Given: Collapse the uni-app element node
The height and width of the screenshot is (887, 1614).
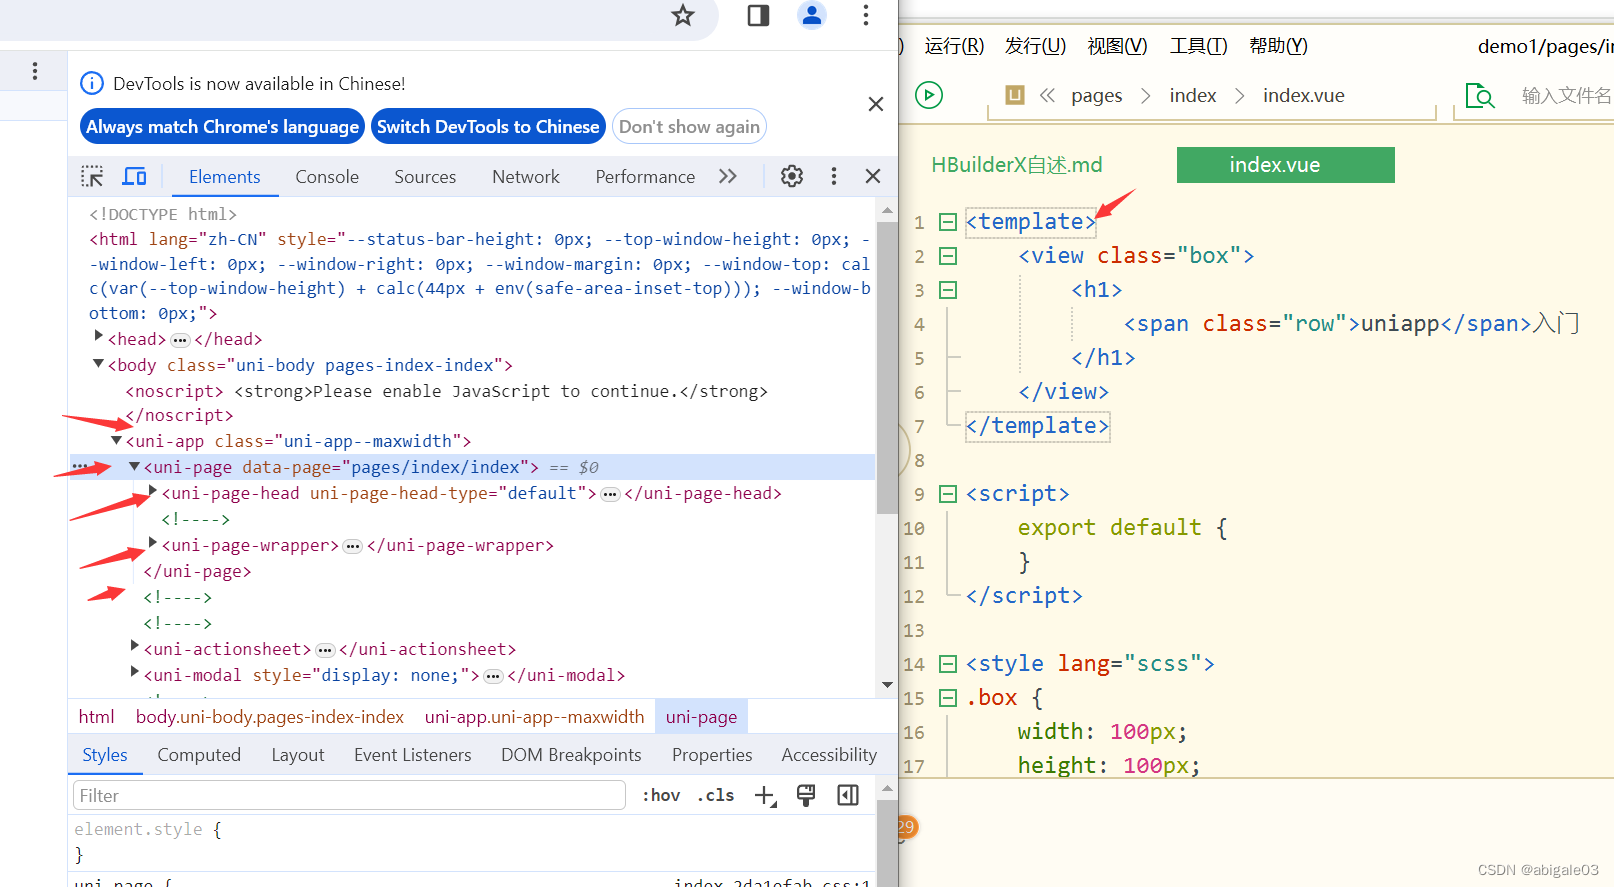Looking at the screenshot, I should coord(116,440).
